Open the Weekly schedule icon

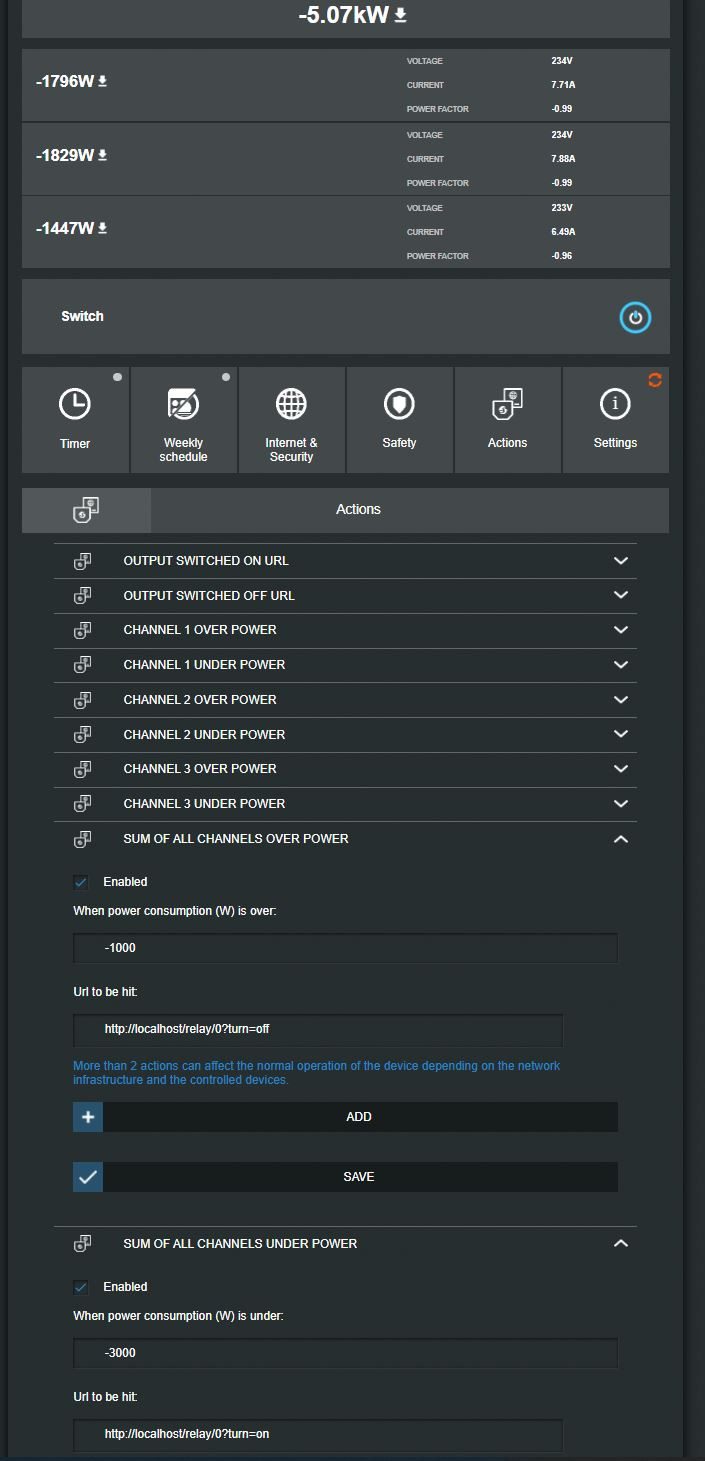[x=183, y=404]
